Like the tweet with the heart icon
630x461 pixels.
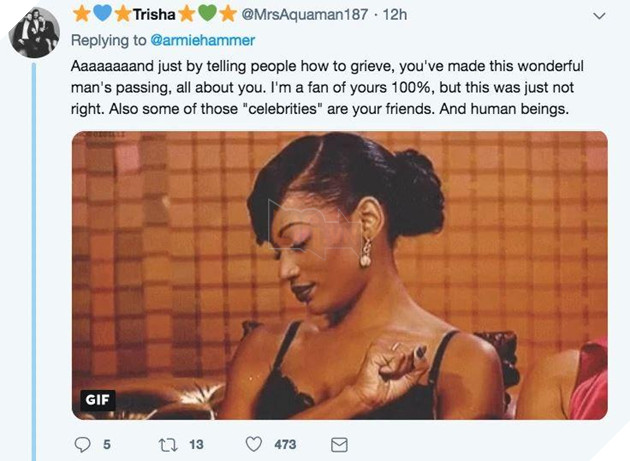[254, 444]
